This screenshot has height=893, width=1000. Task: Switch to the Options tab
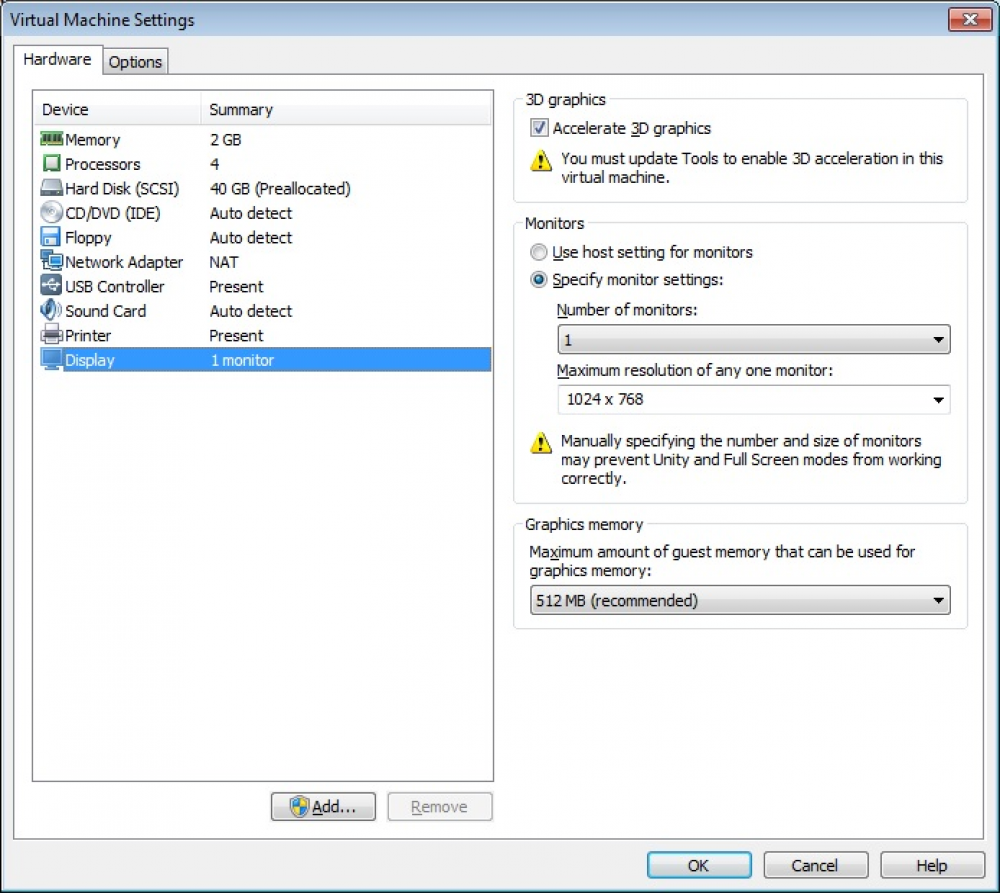click(x=135, y=62)
